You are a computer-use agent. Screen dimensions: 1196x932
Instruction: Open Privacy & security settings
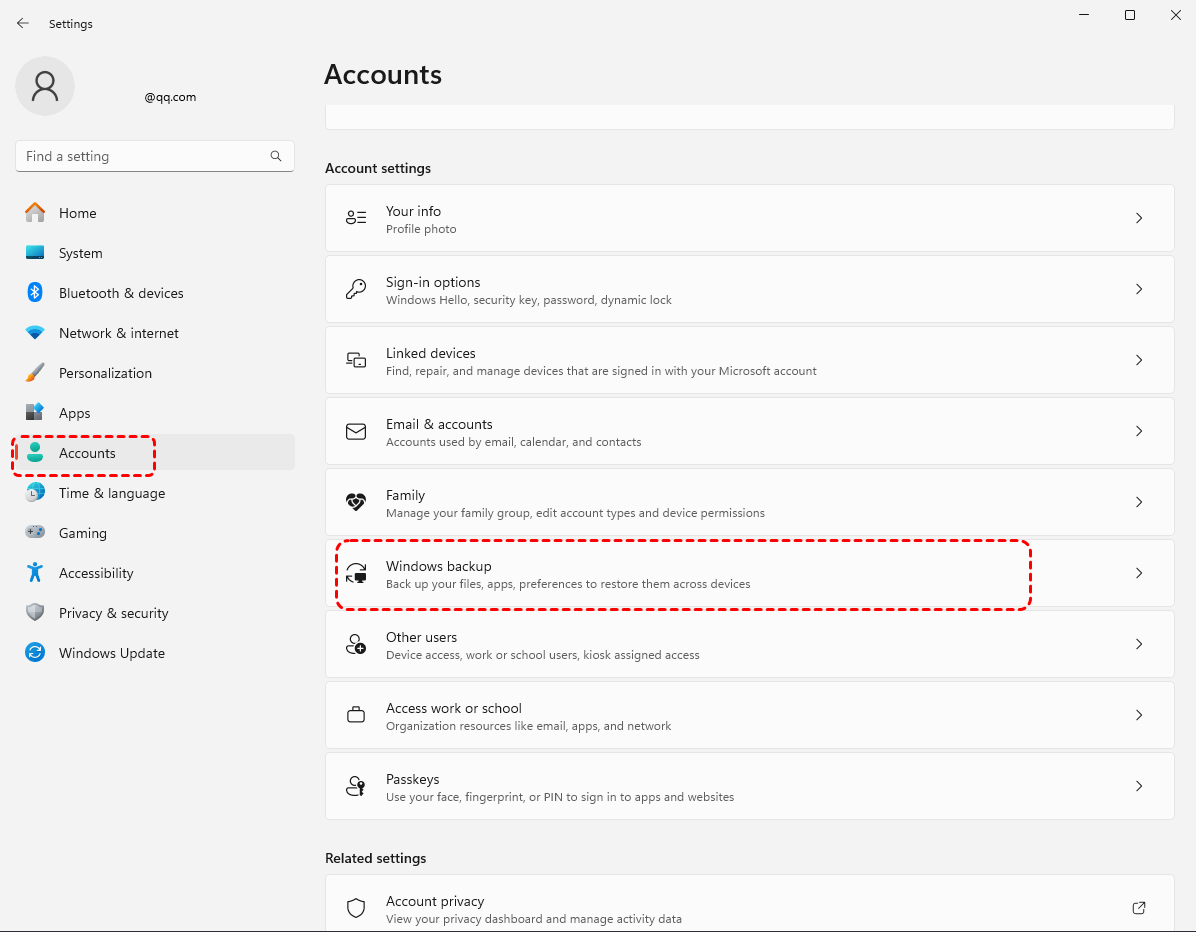click(155, 612)
